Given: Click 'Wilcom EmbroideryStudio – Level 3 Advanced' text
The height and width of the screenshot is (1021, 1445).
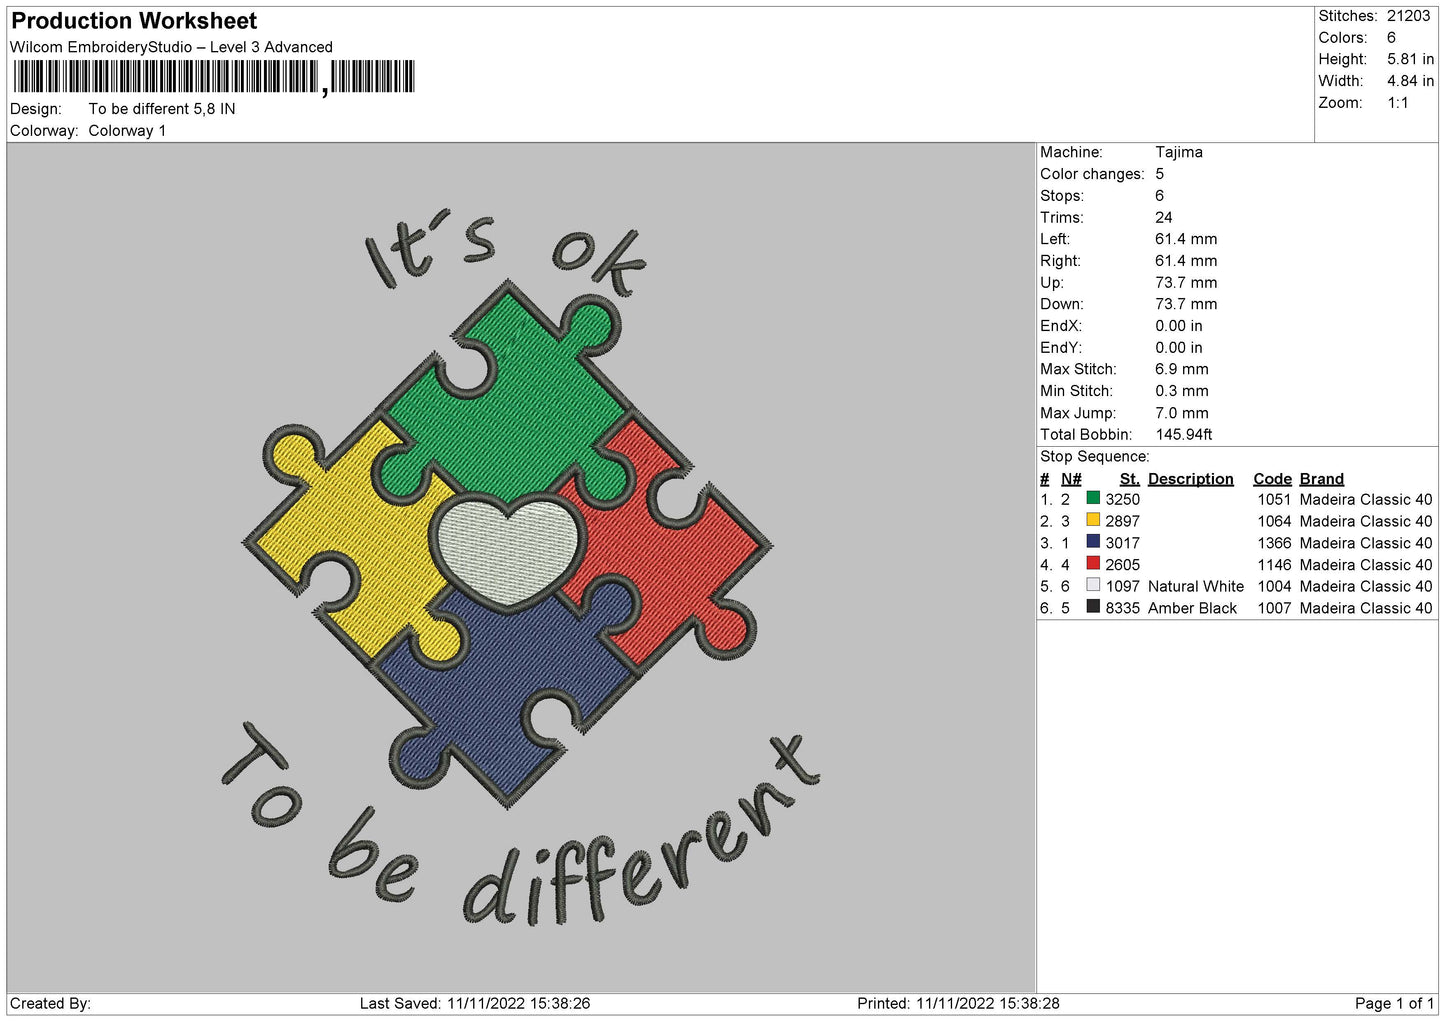Looking at the screenshot, I should click(x=171, y=47).
